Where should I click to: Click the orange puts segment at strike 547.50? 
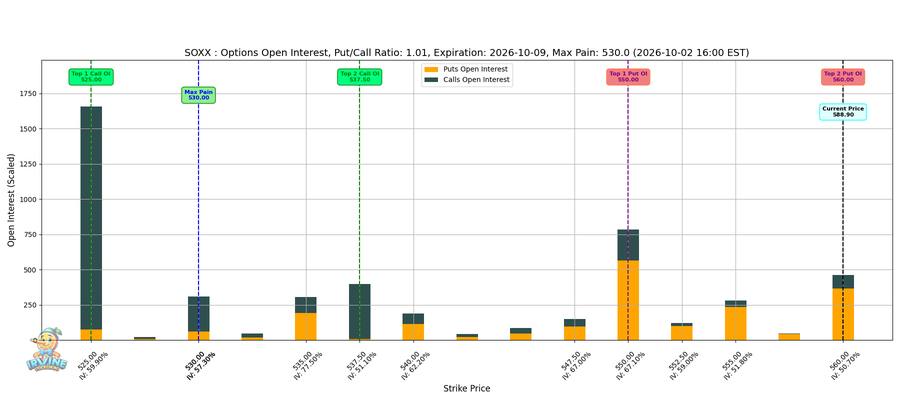[x=575, y=333]
